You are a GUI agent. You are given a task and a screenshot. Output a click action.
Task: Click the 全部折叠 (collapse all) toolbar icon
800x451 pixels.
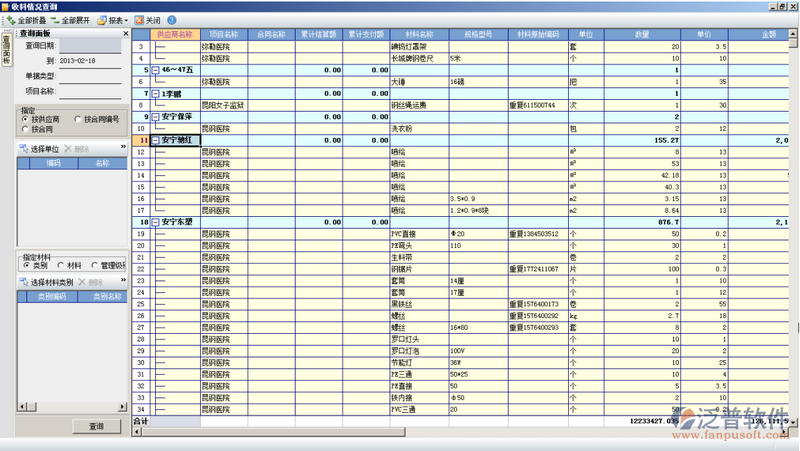point(10,20)
